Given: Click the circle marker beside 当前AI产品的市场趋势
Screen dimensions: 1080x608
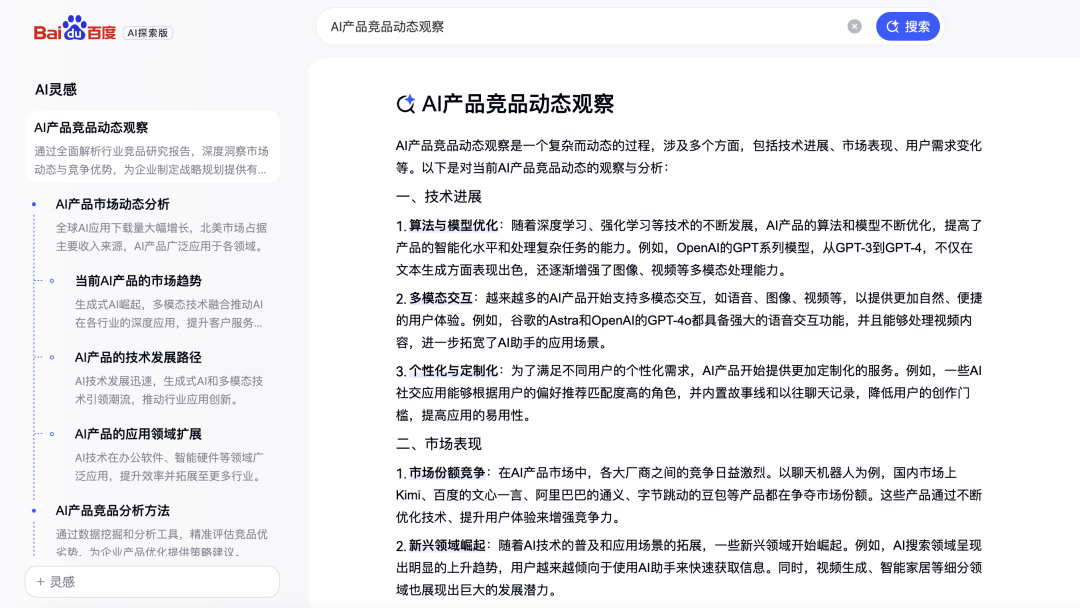Looking at the screenshot, I should 52,281.
